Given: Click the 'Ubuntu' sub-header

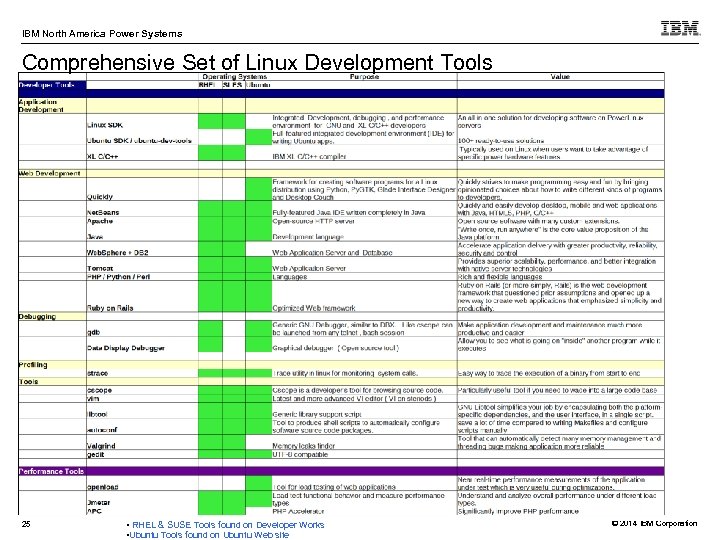Looking at the screenshot, I should coord(259,85).
